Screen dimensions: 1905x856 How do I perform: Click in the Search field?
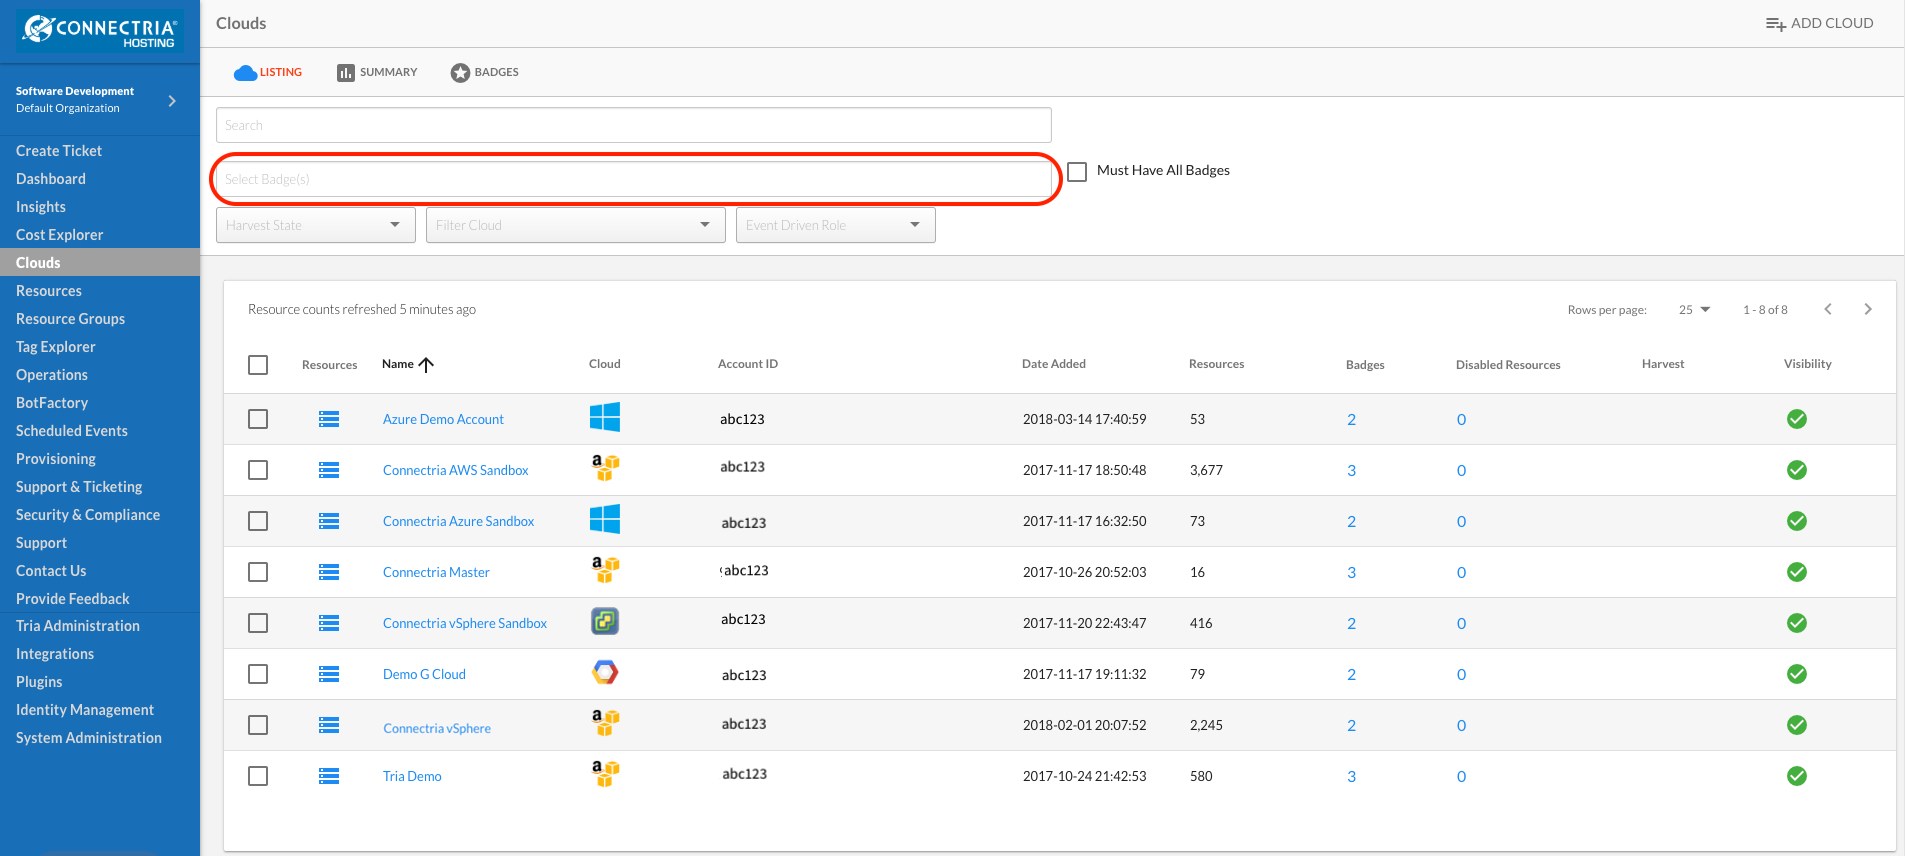coord(634,125)
